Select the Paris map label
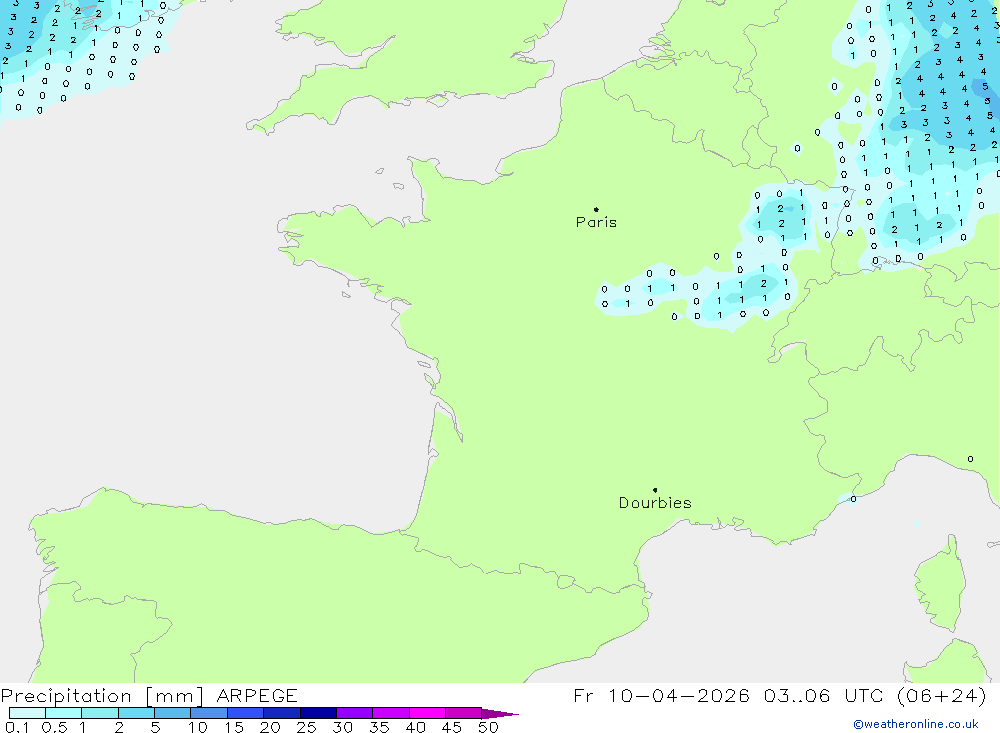Screen dimensions: 1000x733 tap(596, 222)
